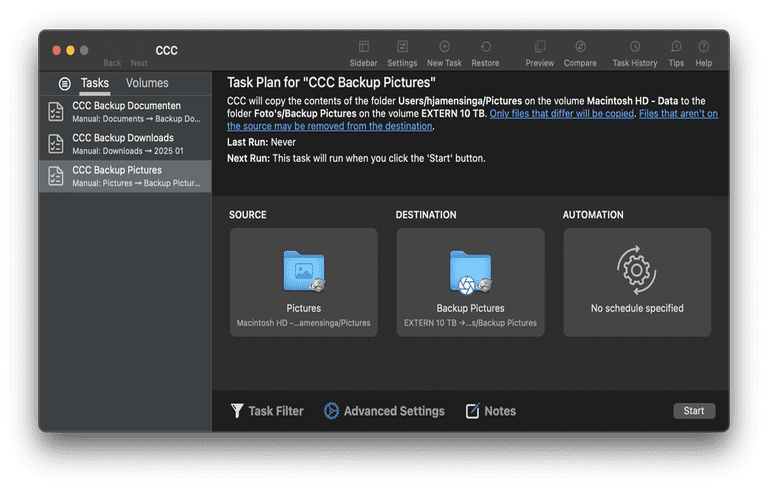Click the CCC Backup Pictures task icon
The width and height of the screenshot is (768, 490).
pos(56,176)
